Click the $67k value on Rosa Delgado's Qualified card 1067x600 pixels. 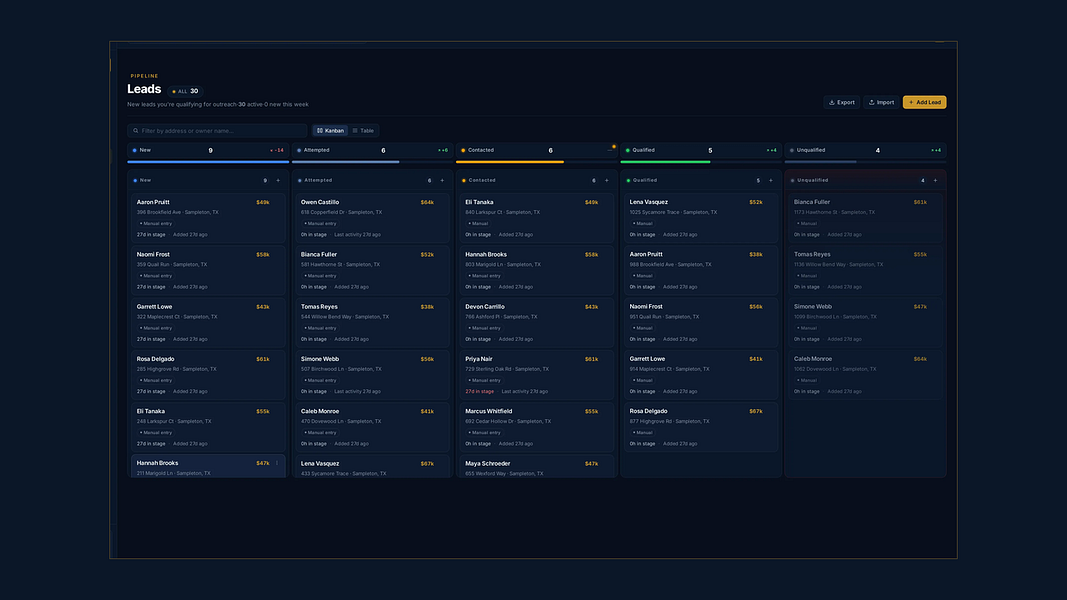[x=756, y=412]
